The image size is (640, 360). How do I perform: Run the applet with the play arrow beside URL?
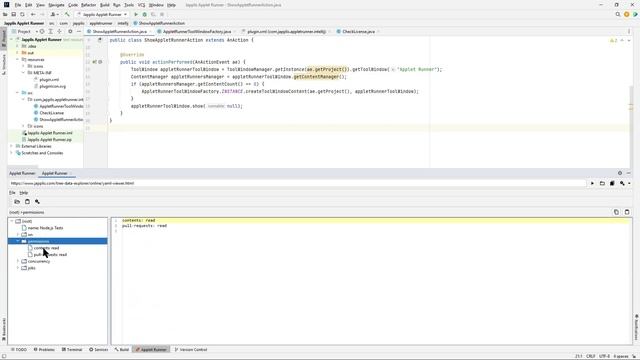(x=592, y=183)
